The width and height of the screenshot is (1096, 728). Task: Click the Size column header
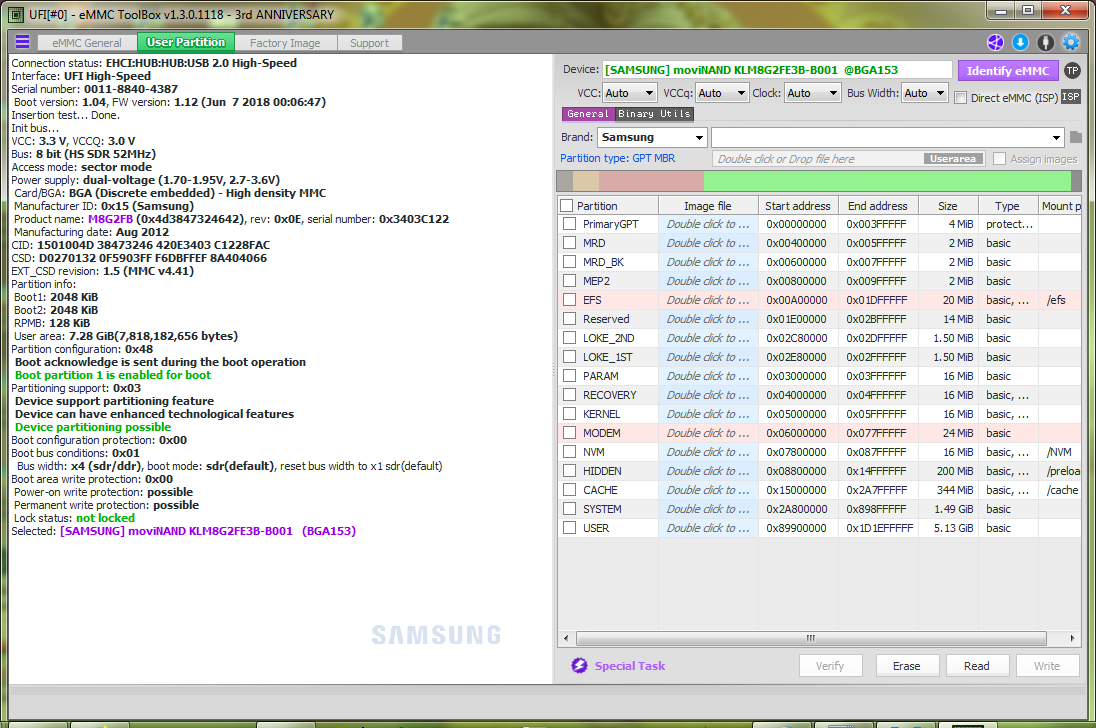coord(948,206)
